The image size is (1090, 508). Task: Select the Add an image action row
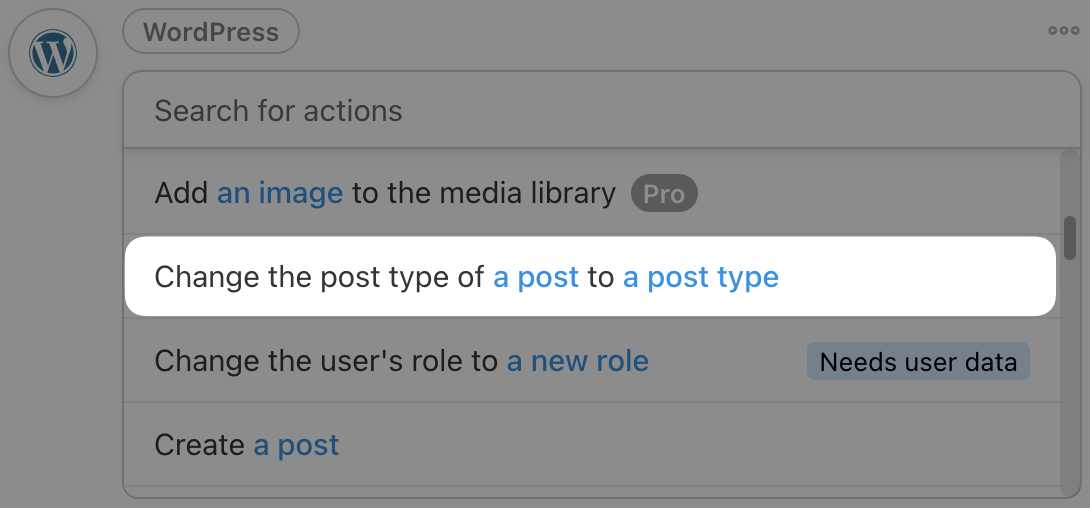[x=590, y=193]
